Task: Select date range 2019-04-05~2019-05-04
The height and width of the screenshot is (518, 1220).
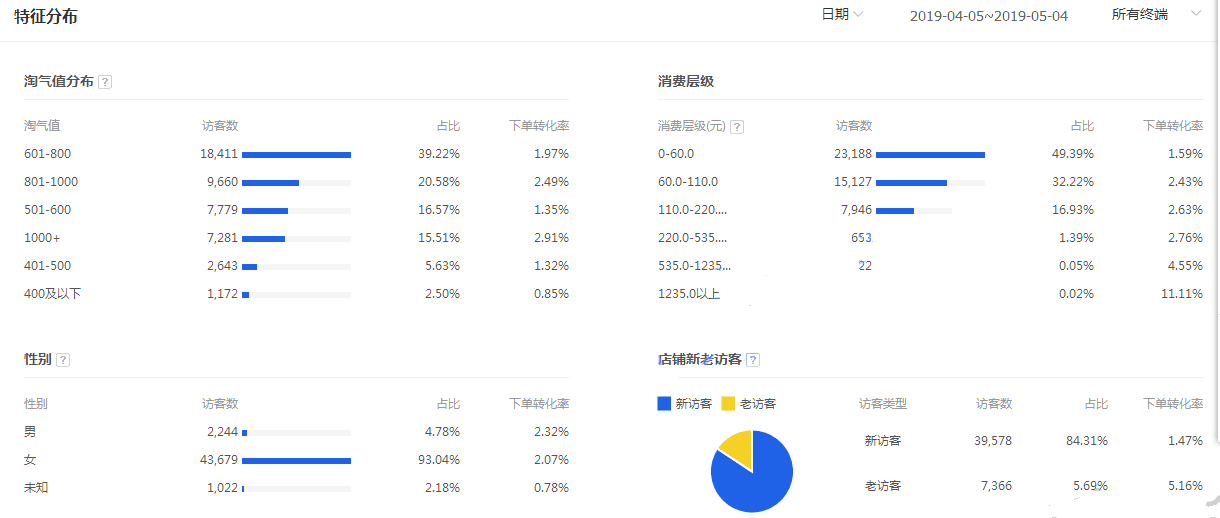Action: [x=988, y=16]
